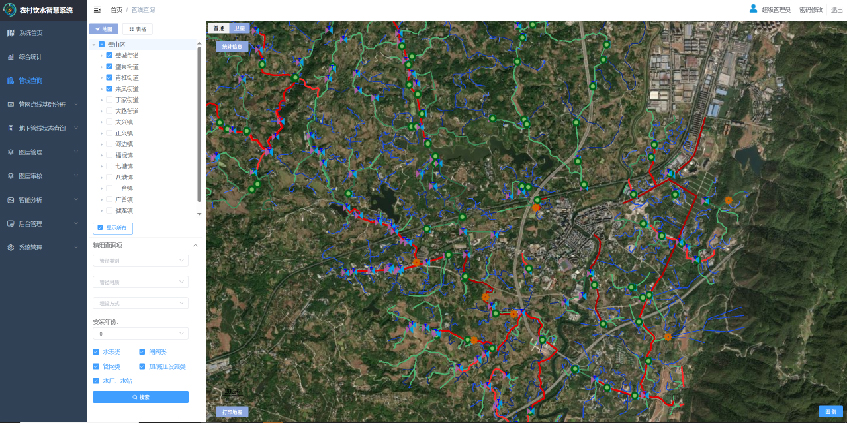Check 大兴镇 checkbox
848x424 pixels.
pyautogui.click(x=109, y=122)
